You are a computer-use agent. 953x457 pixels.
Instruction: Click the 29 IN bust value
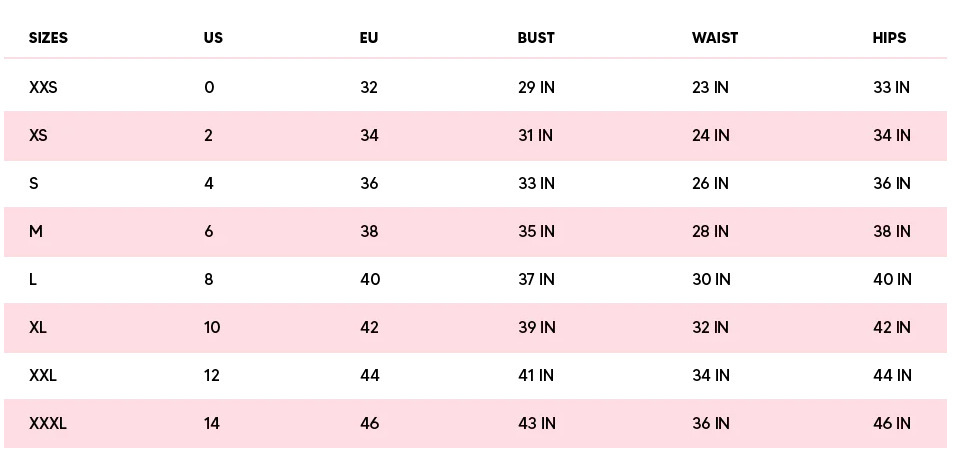coord(536,87)
